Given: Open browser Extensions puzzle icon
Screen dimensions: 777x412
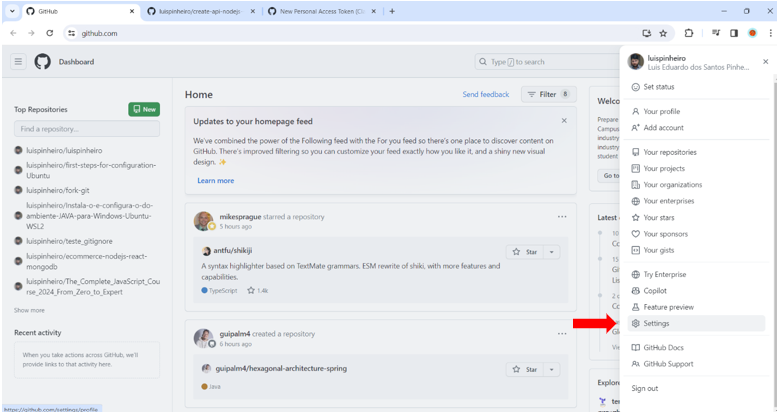Looking at the screenshot, I should tap(689, 33).
